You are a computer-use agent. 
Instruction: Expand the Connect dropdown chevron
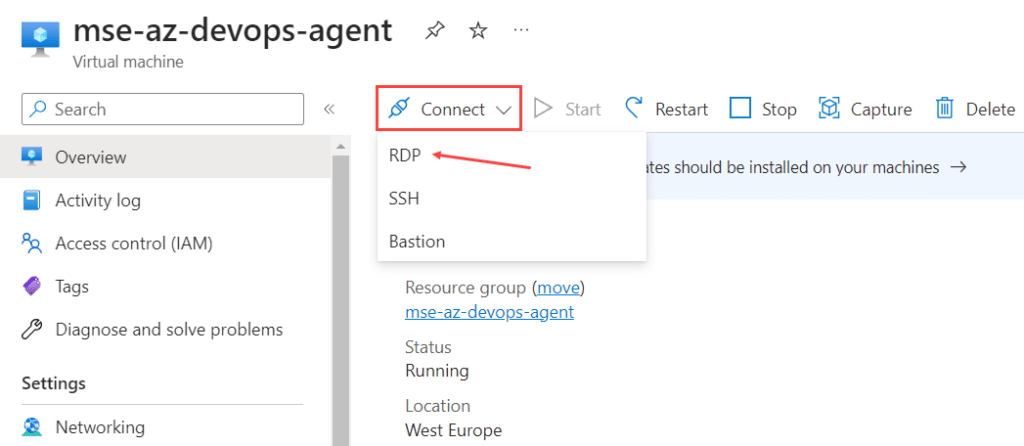(504, 110)
